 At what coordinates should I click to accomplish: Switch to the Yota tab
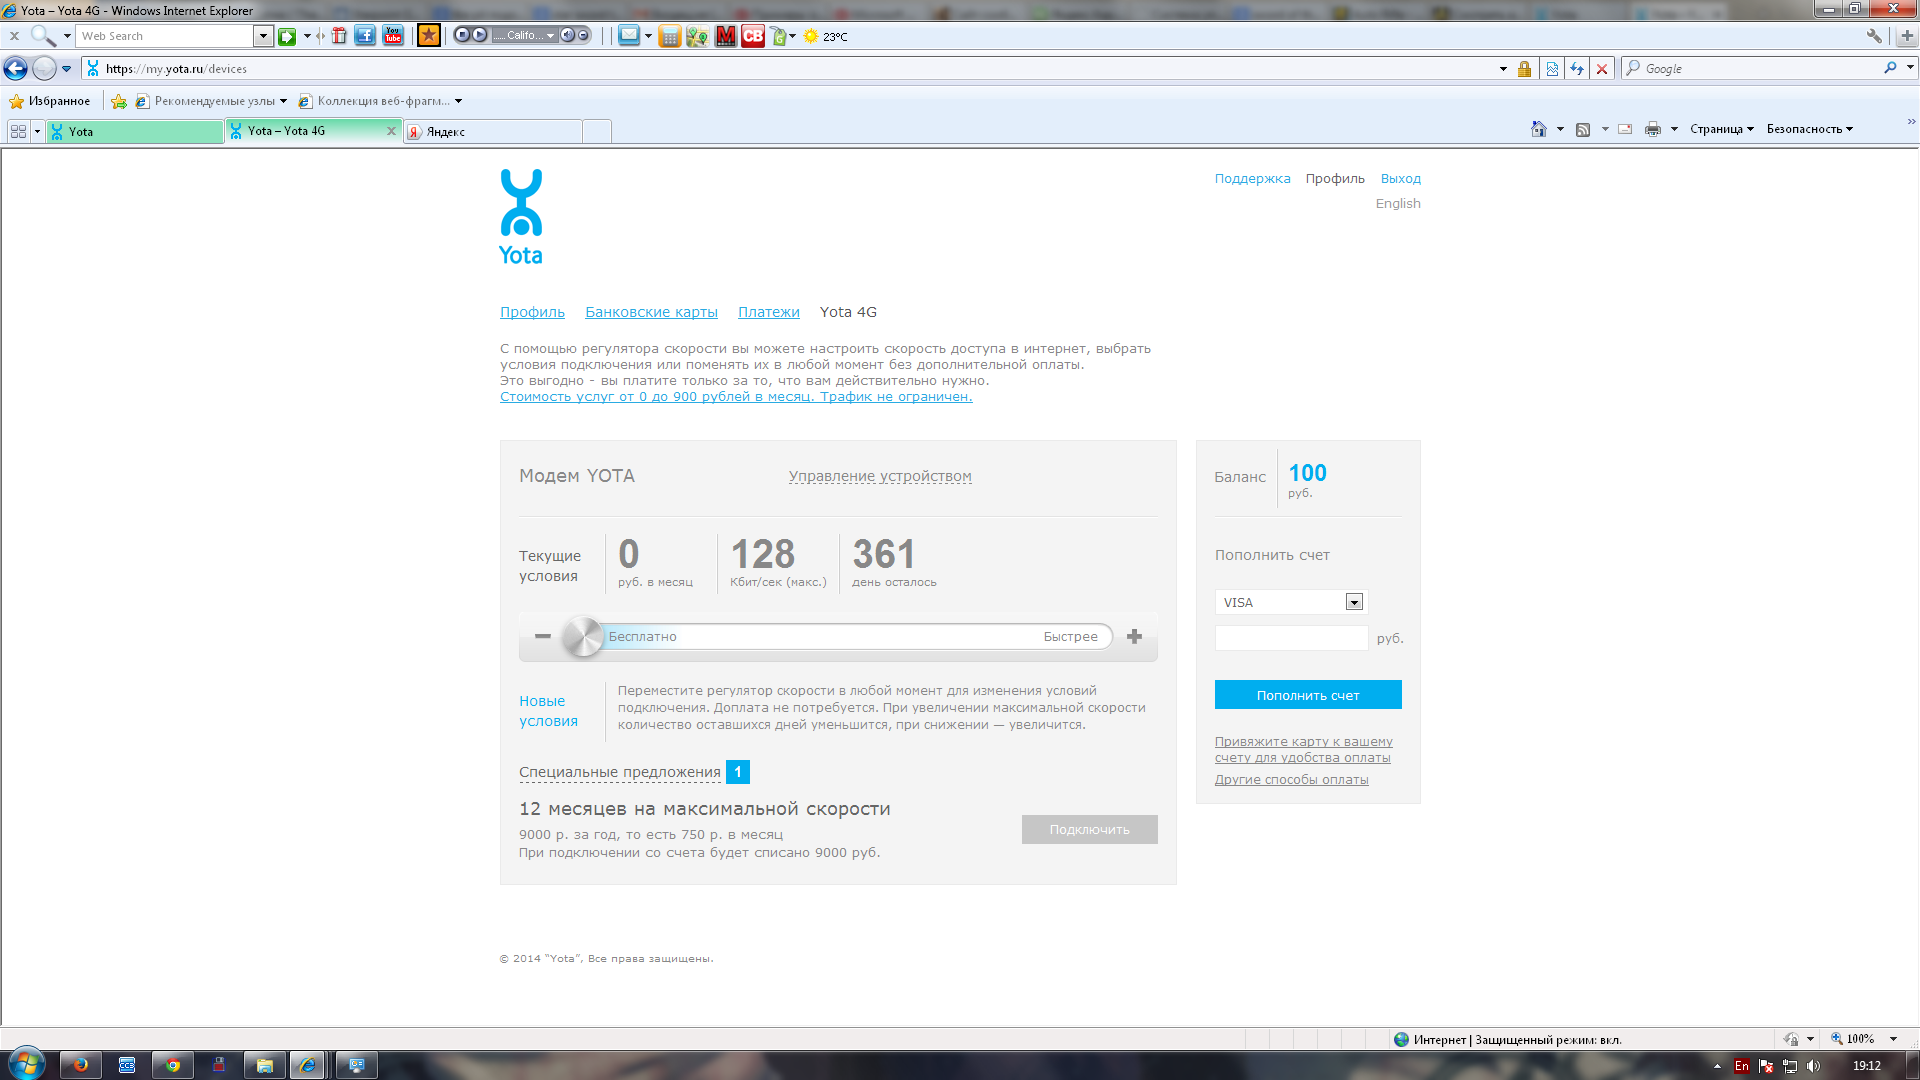click(x=135, y=132)
